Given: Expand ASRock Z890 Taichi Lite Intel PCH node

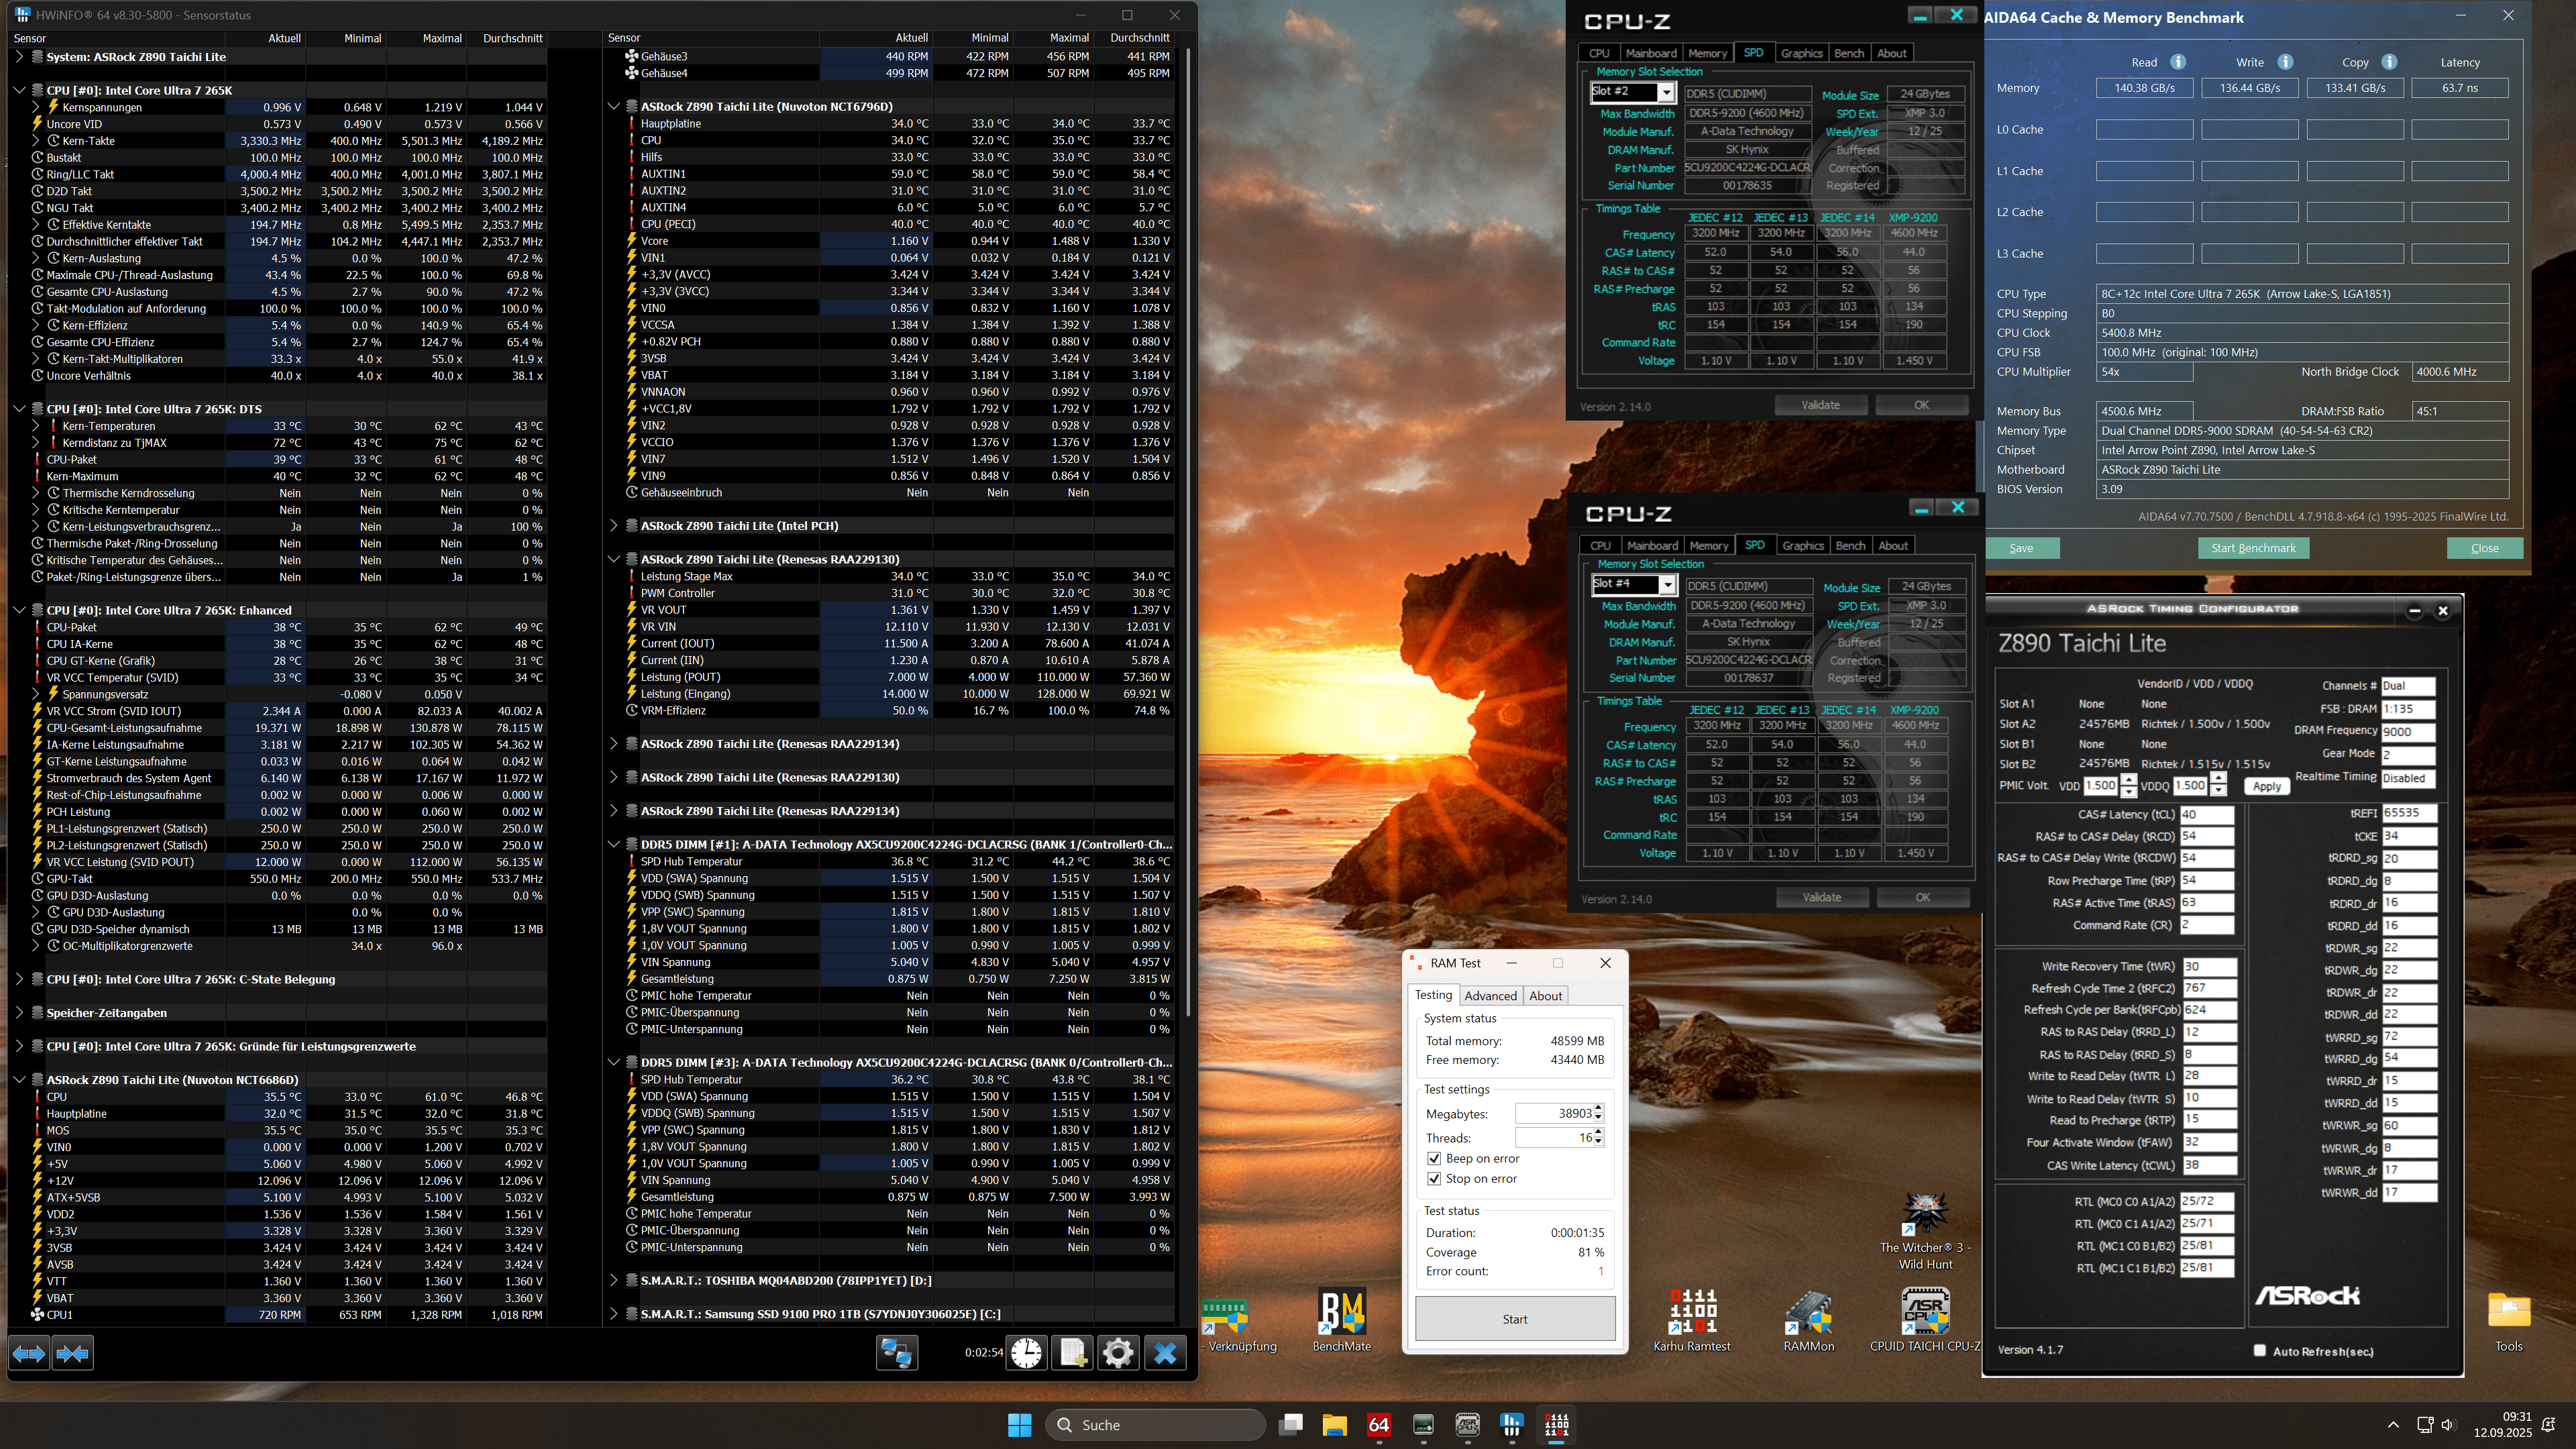Looking at the screenshot, I should click(x=614, y=525).
